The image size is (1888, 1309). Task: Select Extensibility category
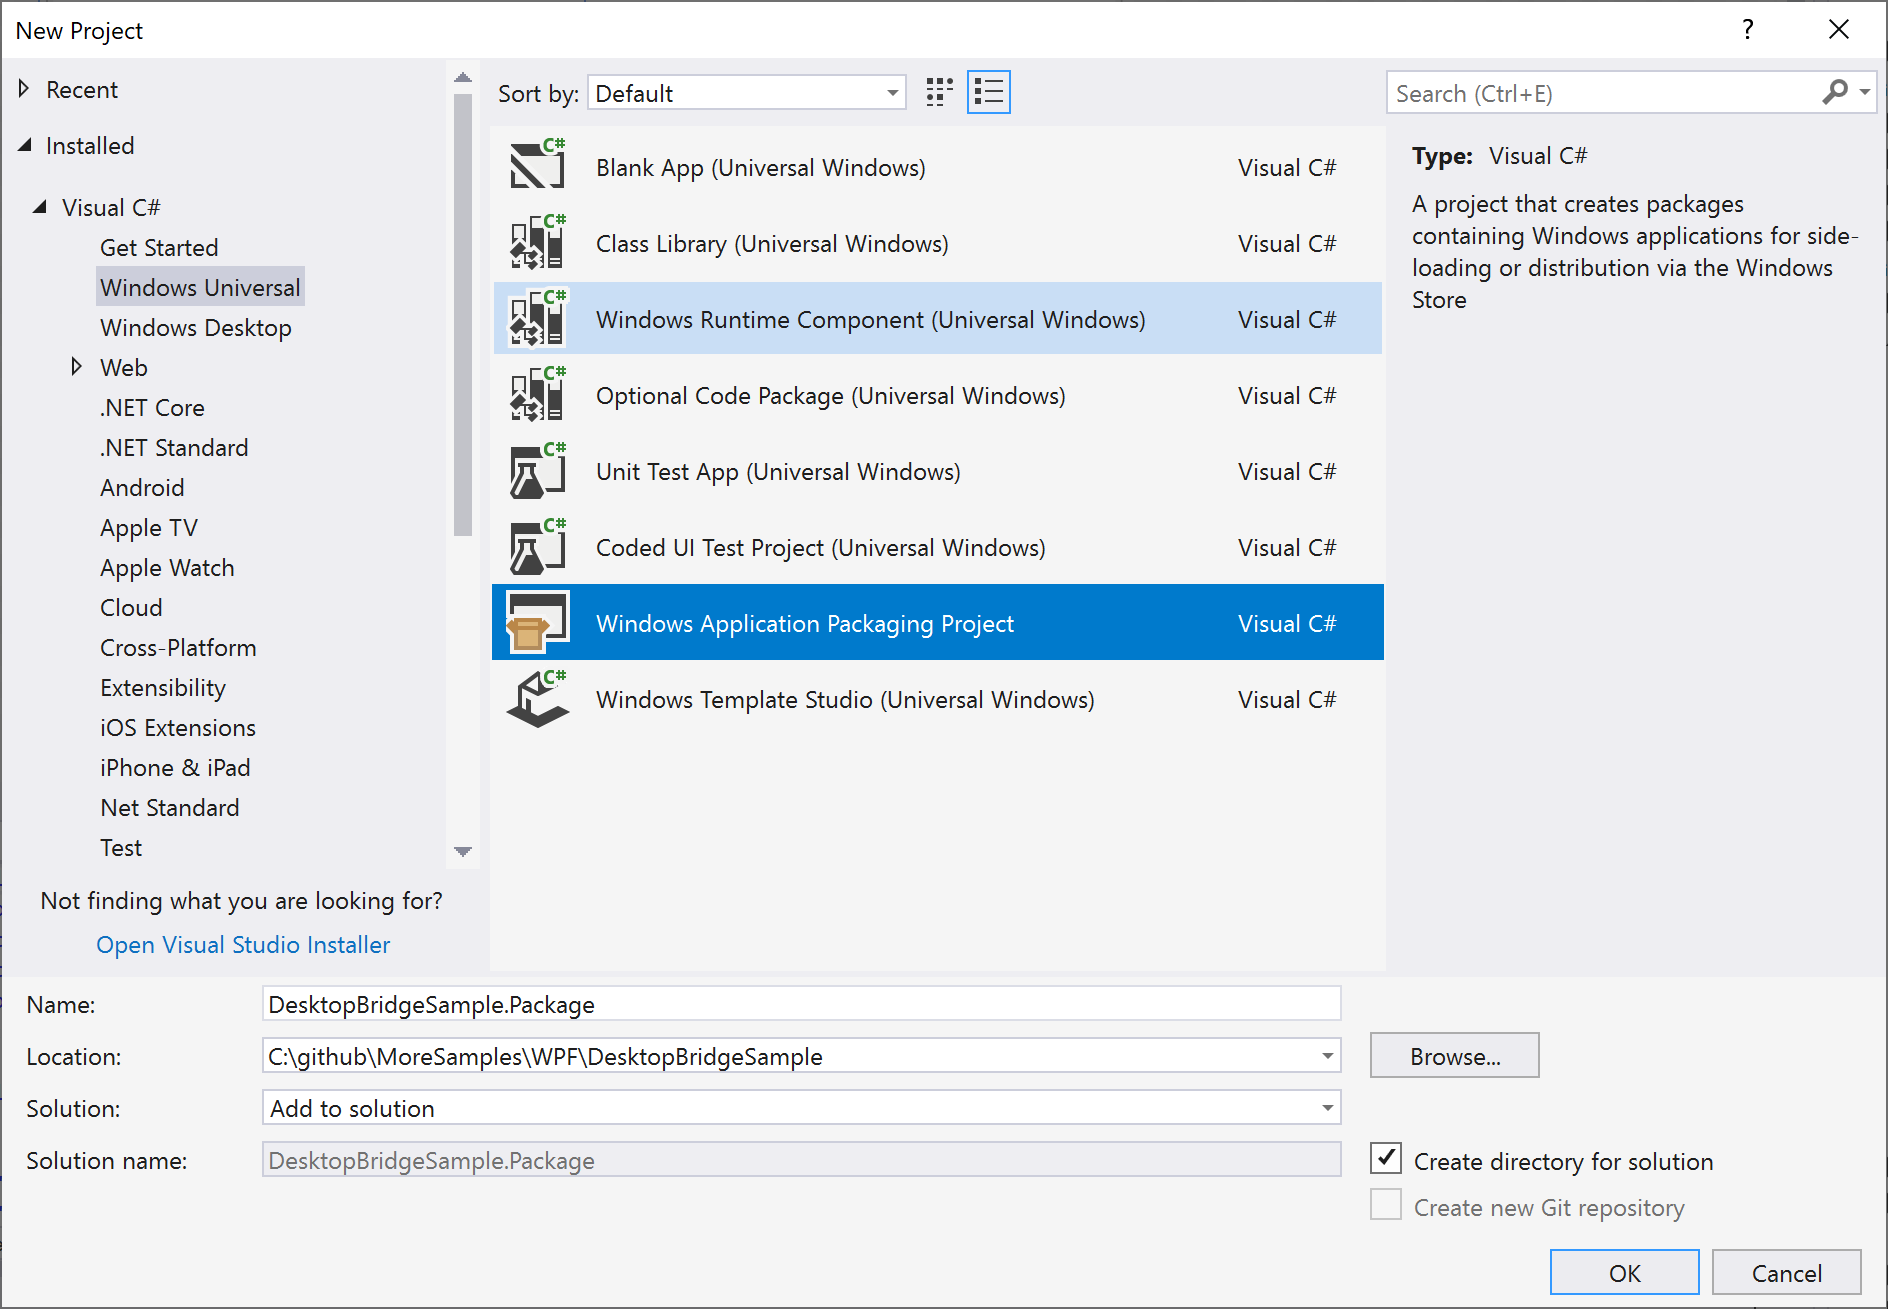(163, 687)
